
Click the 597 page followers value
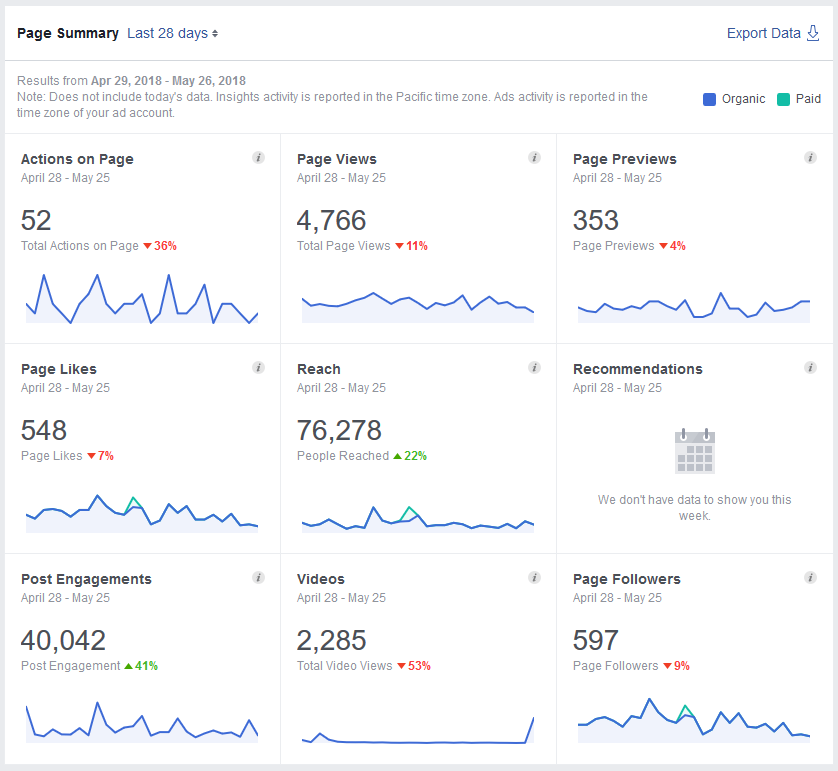point(595,640)
